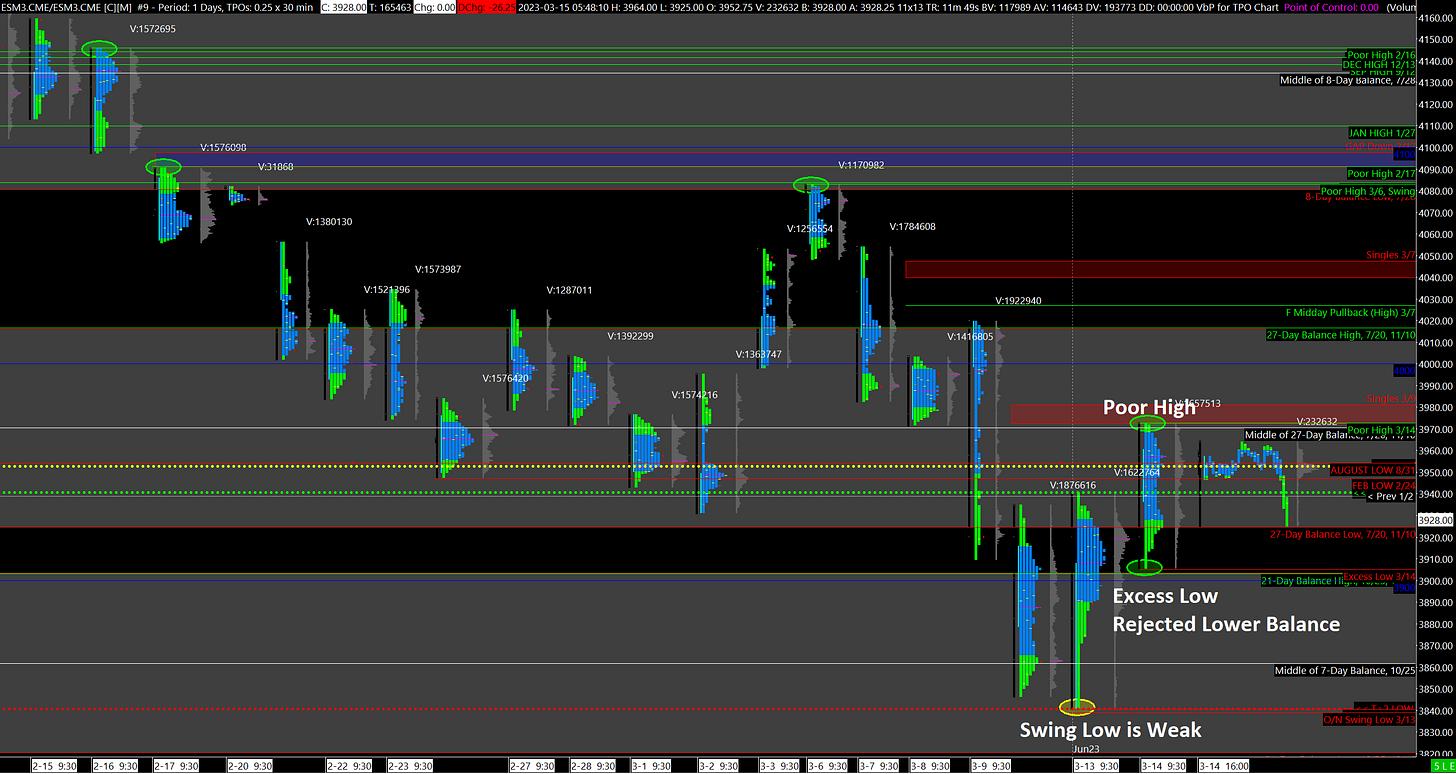Select the 3-3 9:30 date marker

pyautogui.click(x=777, y=765)
